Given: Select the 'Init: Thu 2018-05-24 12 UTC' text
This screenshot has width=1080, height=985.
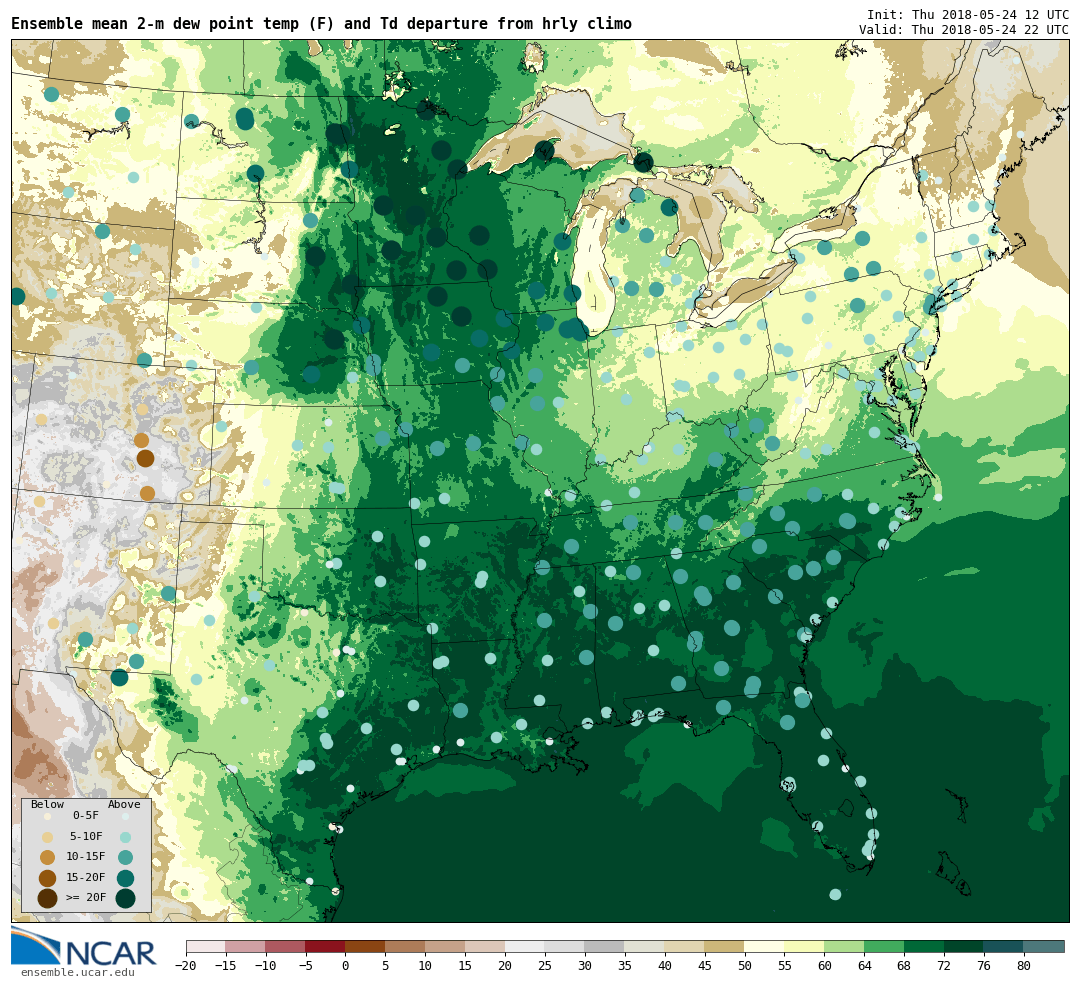Looking at the screenshot, I should (968, 14).
